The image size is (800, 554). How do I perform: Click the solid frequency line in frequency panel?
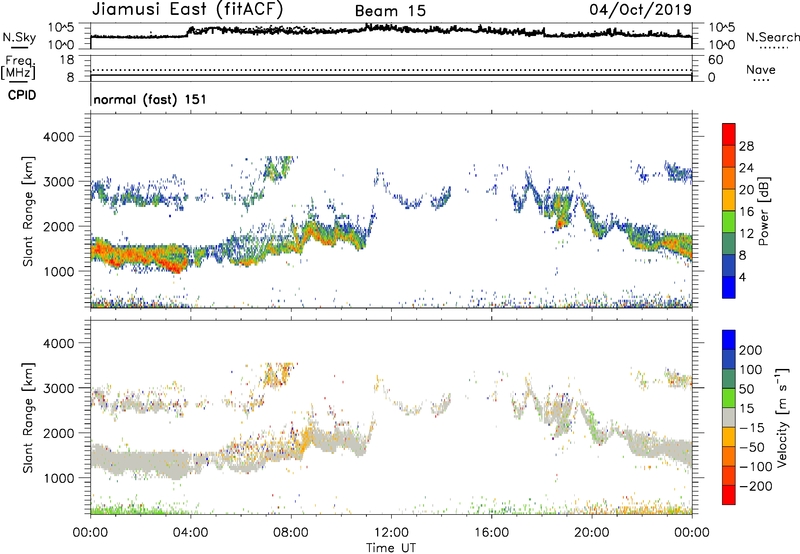click(x=391, y=75)
